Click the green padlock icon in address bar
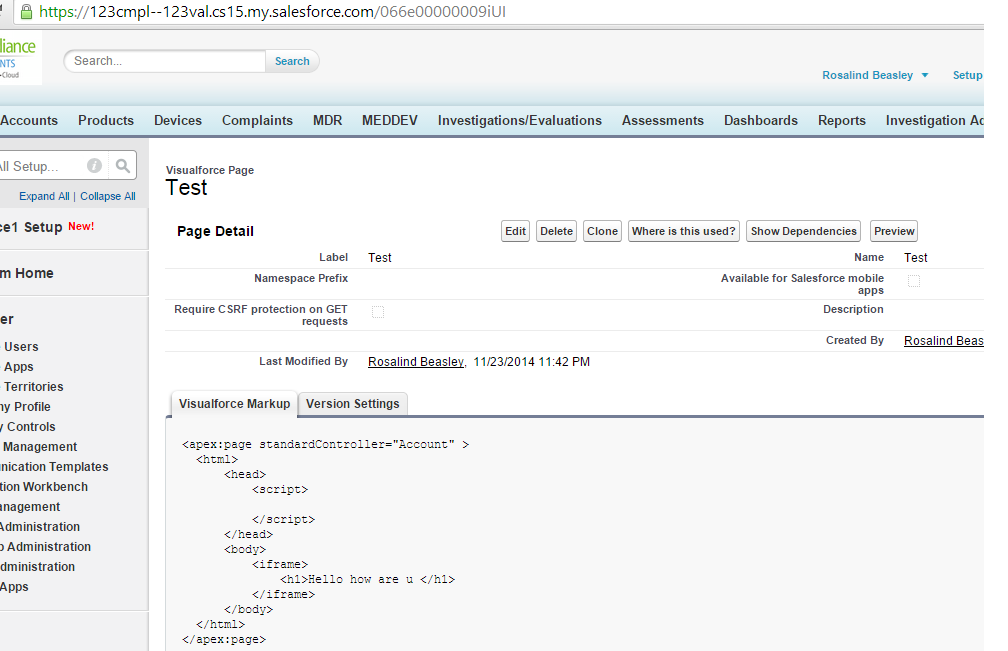 tap(25, 12)
